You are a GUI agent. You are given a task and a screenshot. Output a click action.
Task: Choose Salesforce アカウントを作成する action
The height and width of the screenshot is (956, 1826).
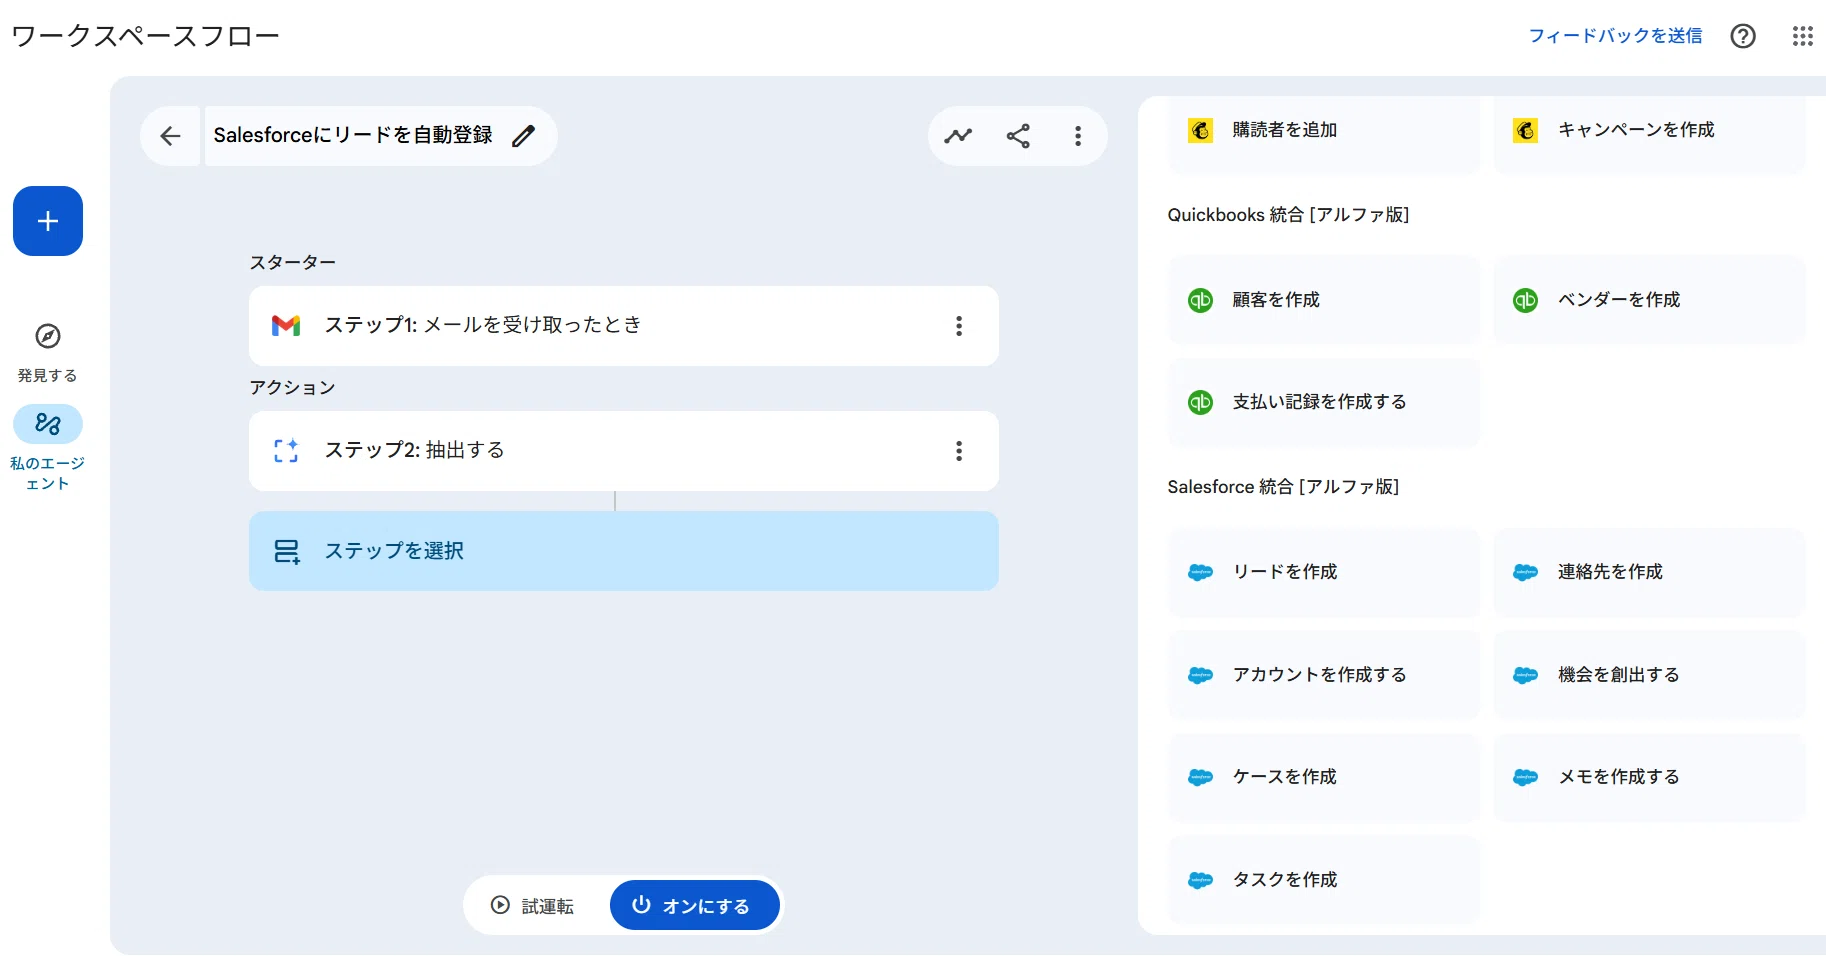coord(1324,675)
